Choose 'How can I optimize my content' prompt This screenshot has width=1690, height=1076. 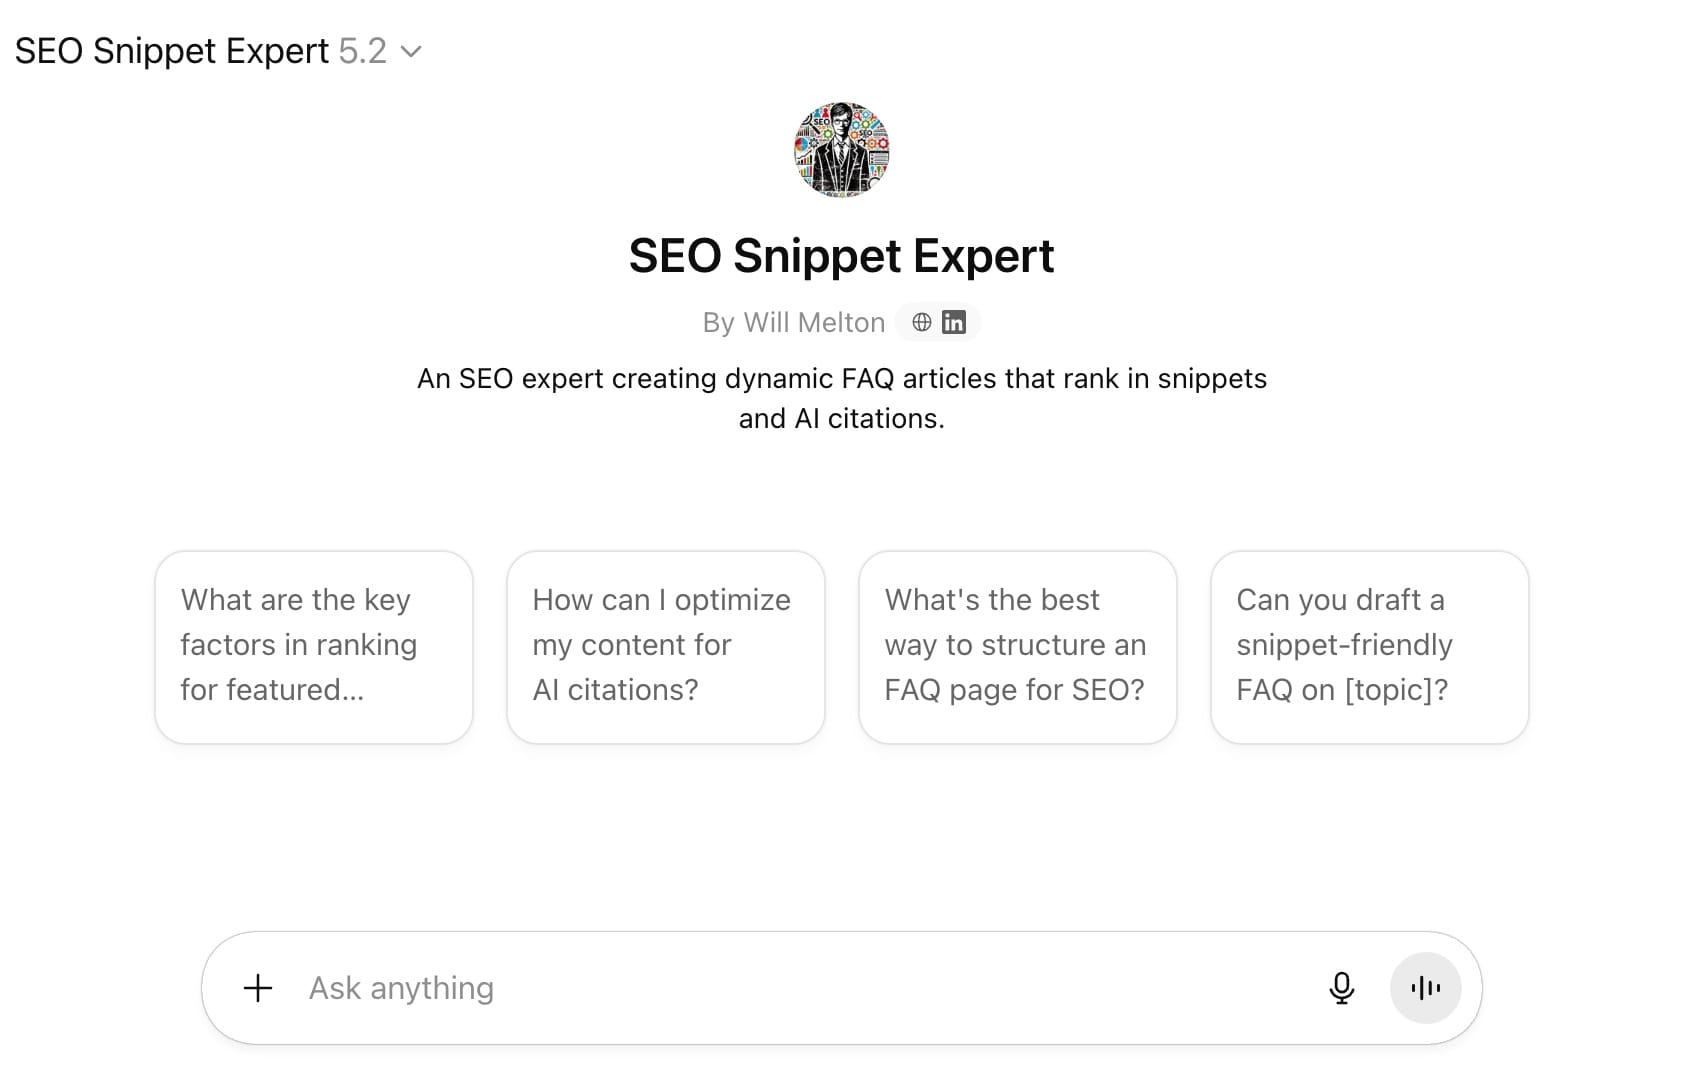[665, 646]
